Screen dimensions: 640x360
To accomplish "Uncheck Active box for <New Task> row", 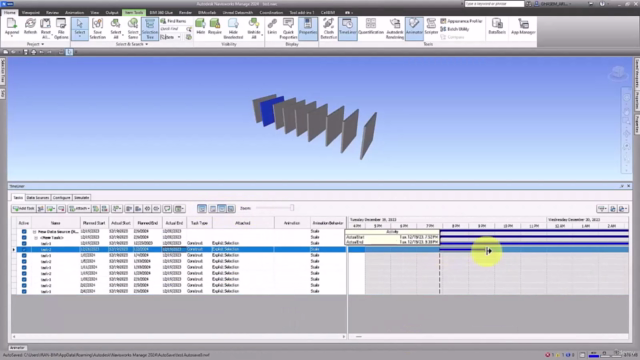I will (24, 237).
